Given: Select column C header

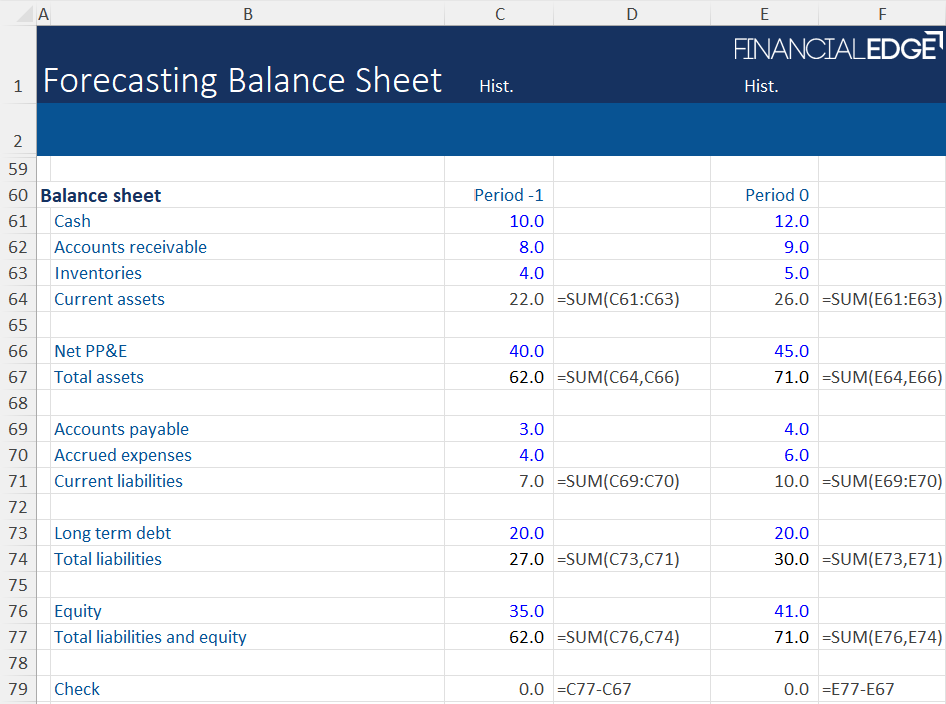Looking at the screenshot, I should tap(499, 14).
